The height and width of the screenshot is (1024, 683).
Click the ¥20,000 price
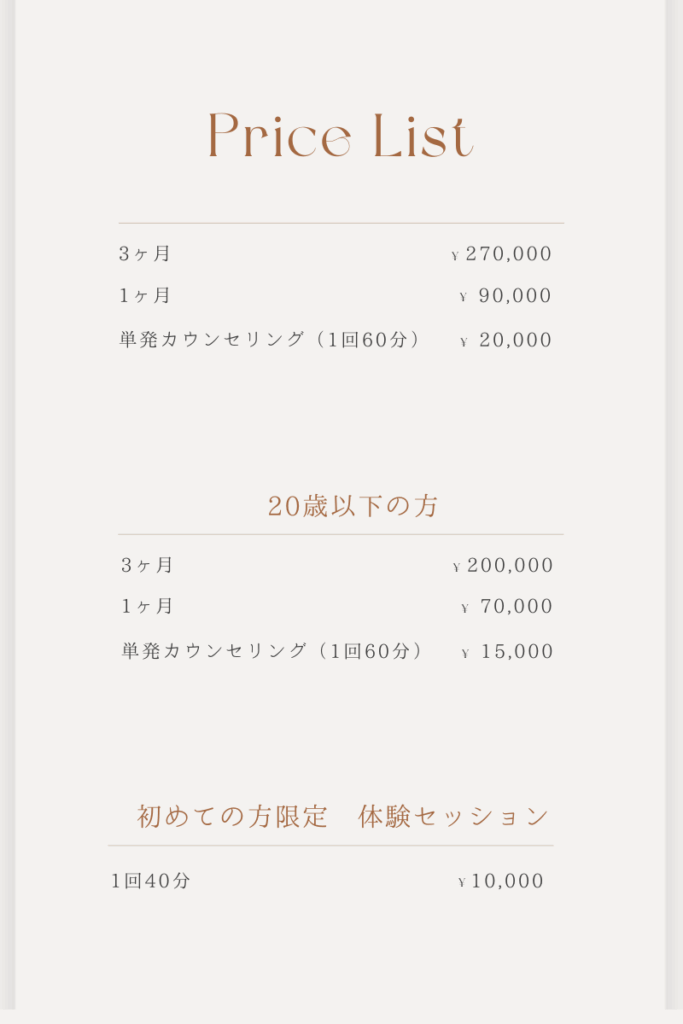click(506, 340)
